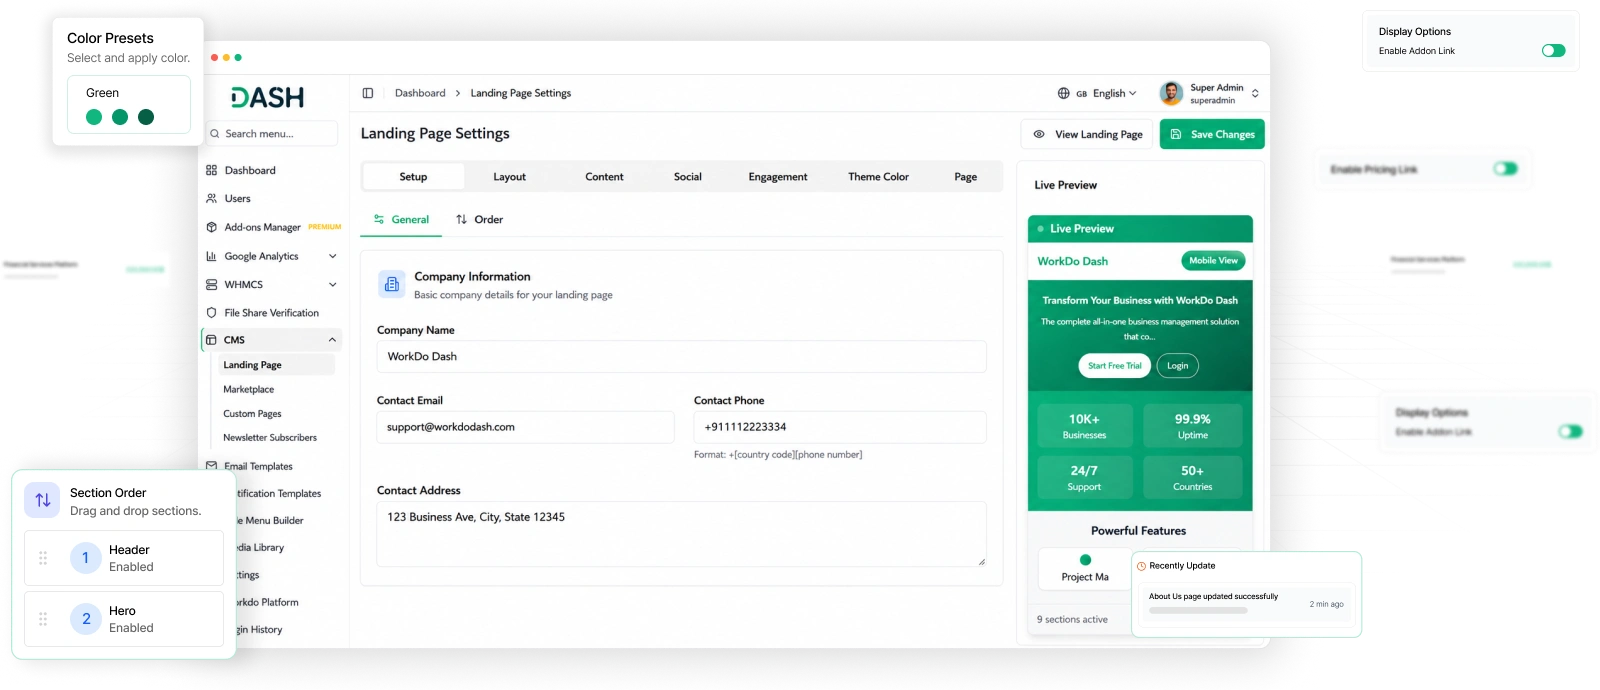Click the Contact Address text area
The width and height of the screenshot is (1600, 690).
681,534
